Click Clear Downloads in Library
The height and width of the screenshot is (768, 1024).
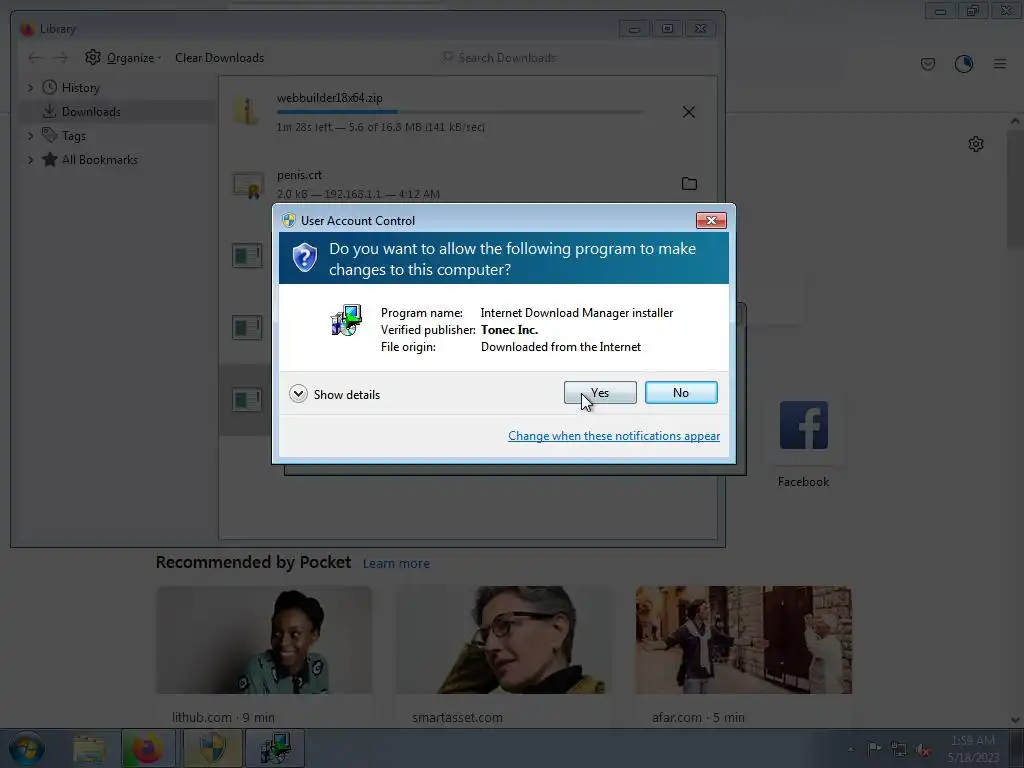click(x=219, y=57)
